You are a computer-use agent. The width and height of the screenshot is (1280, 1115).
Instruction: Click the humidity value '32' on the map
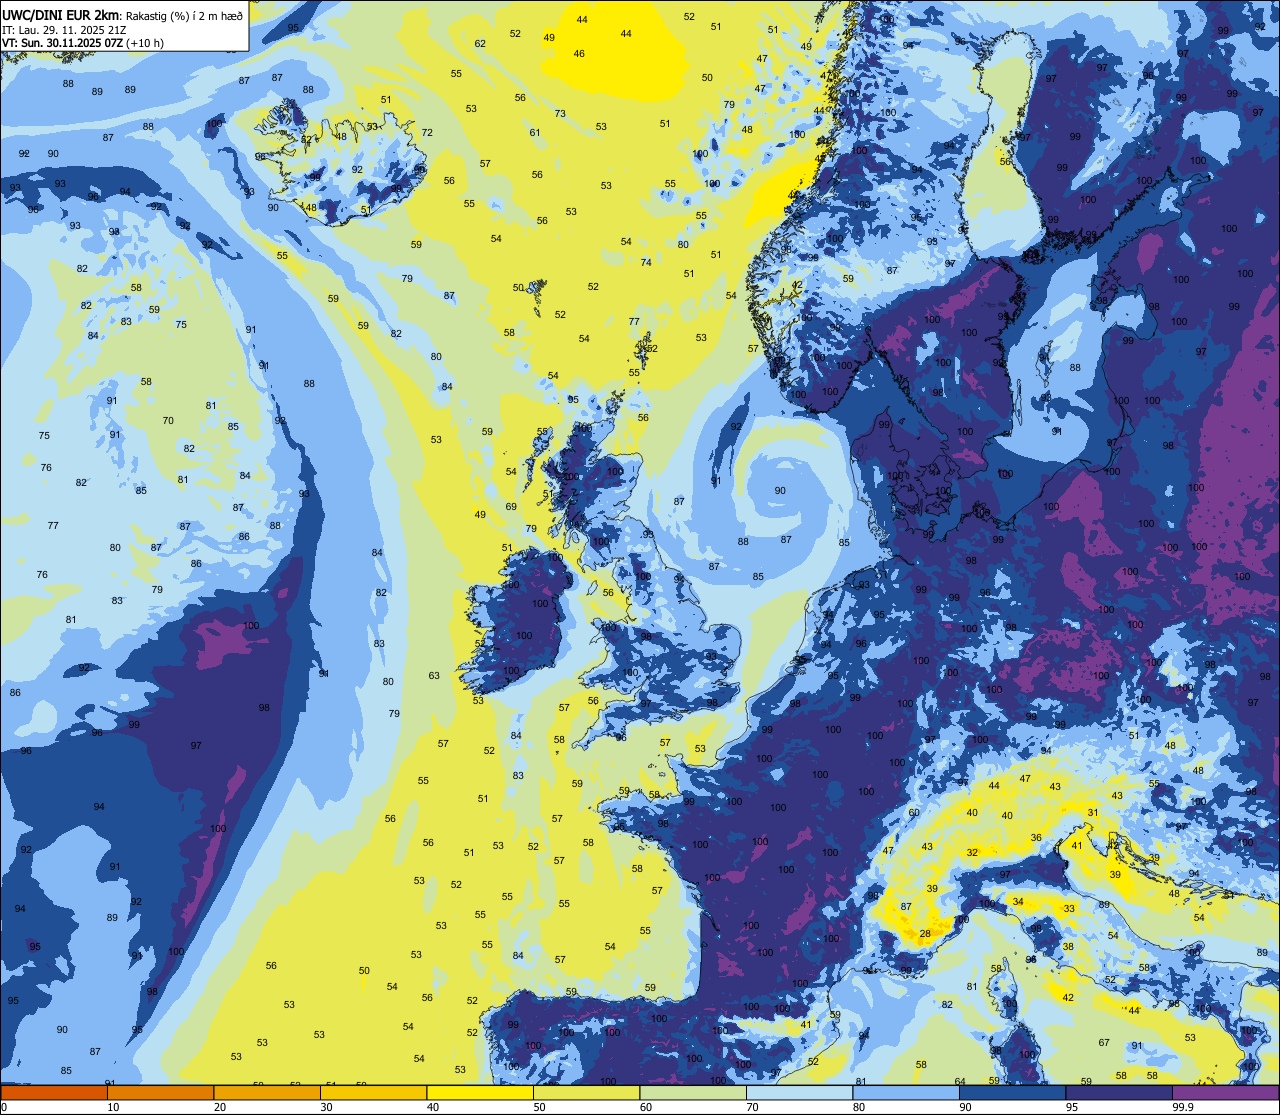pos(972,852)
